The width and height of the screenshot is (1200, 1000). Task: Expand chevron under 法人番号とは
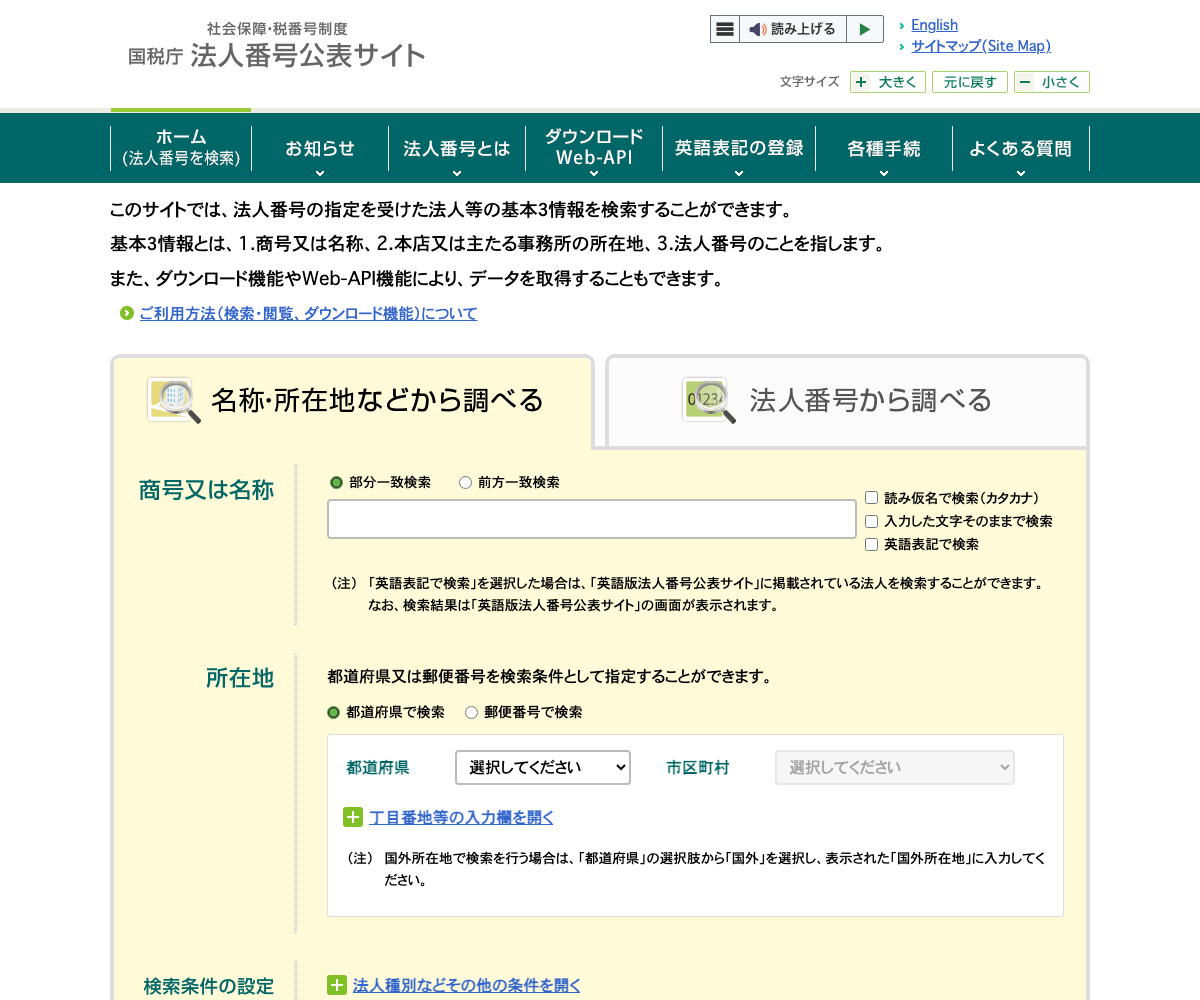pos(457,173)
